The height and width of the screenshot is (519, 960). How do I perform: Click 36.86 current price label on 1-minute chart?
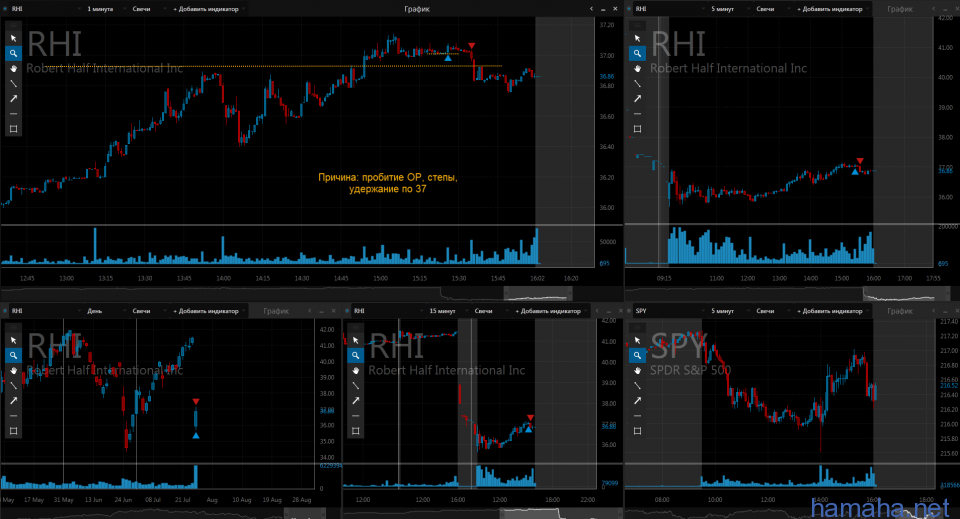pyautogui.click(x=606, y=77)
